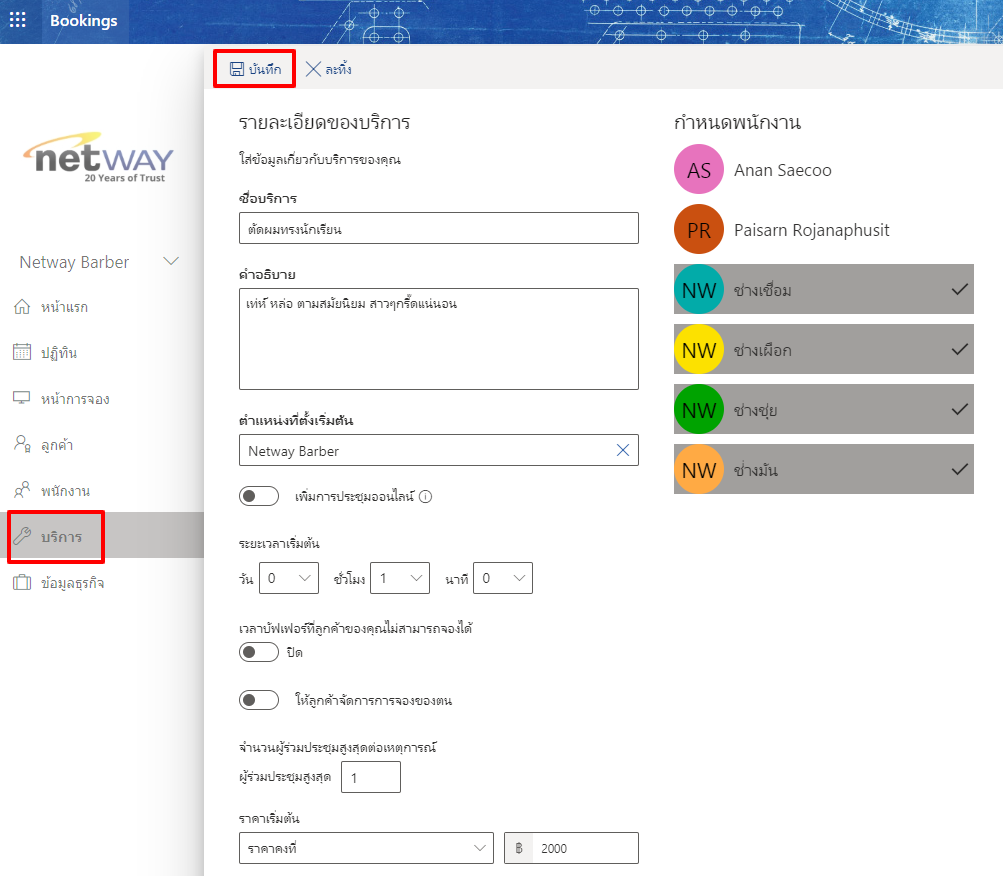Viewport: 1003px width, 876px height.
Task: Expand the fixed price type dropdown
Action: [x=366, y=848]
